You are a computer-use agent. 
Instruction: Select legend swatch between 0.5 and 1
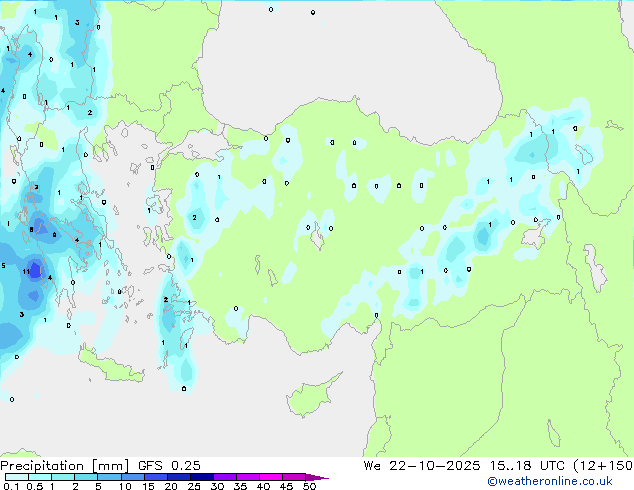coord(40,477)
